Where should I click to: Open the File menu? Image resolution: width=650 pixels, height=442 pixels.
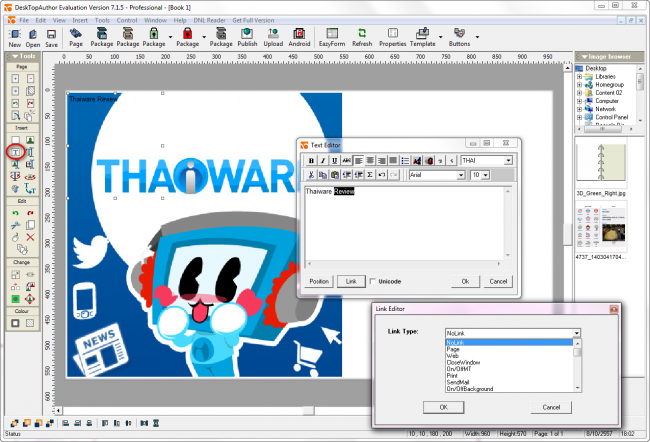[24, 20]
